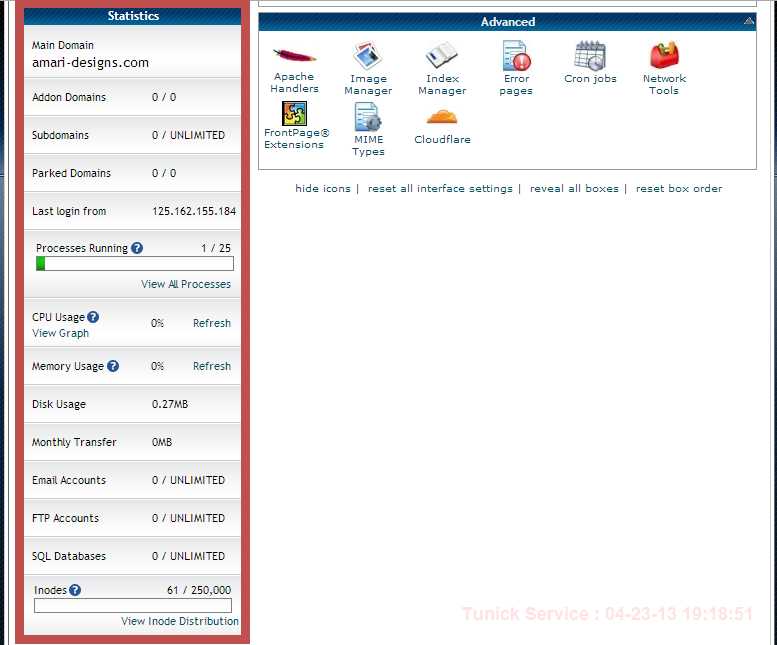Click the 'hide icons' link

[x=323, y=189]
